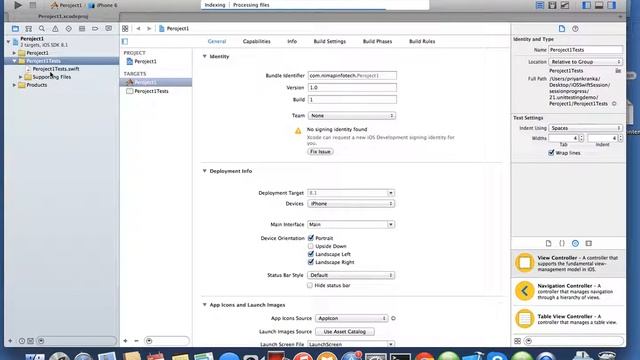
Task: Open the Media library
Action: [589, 243]
